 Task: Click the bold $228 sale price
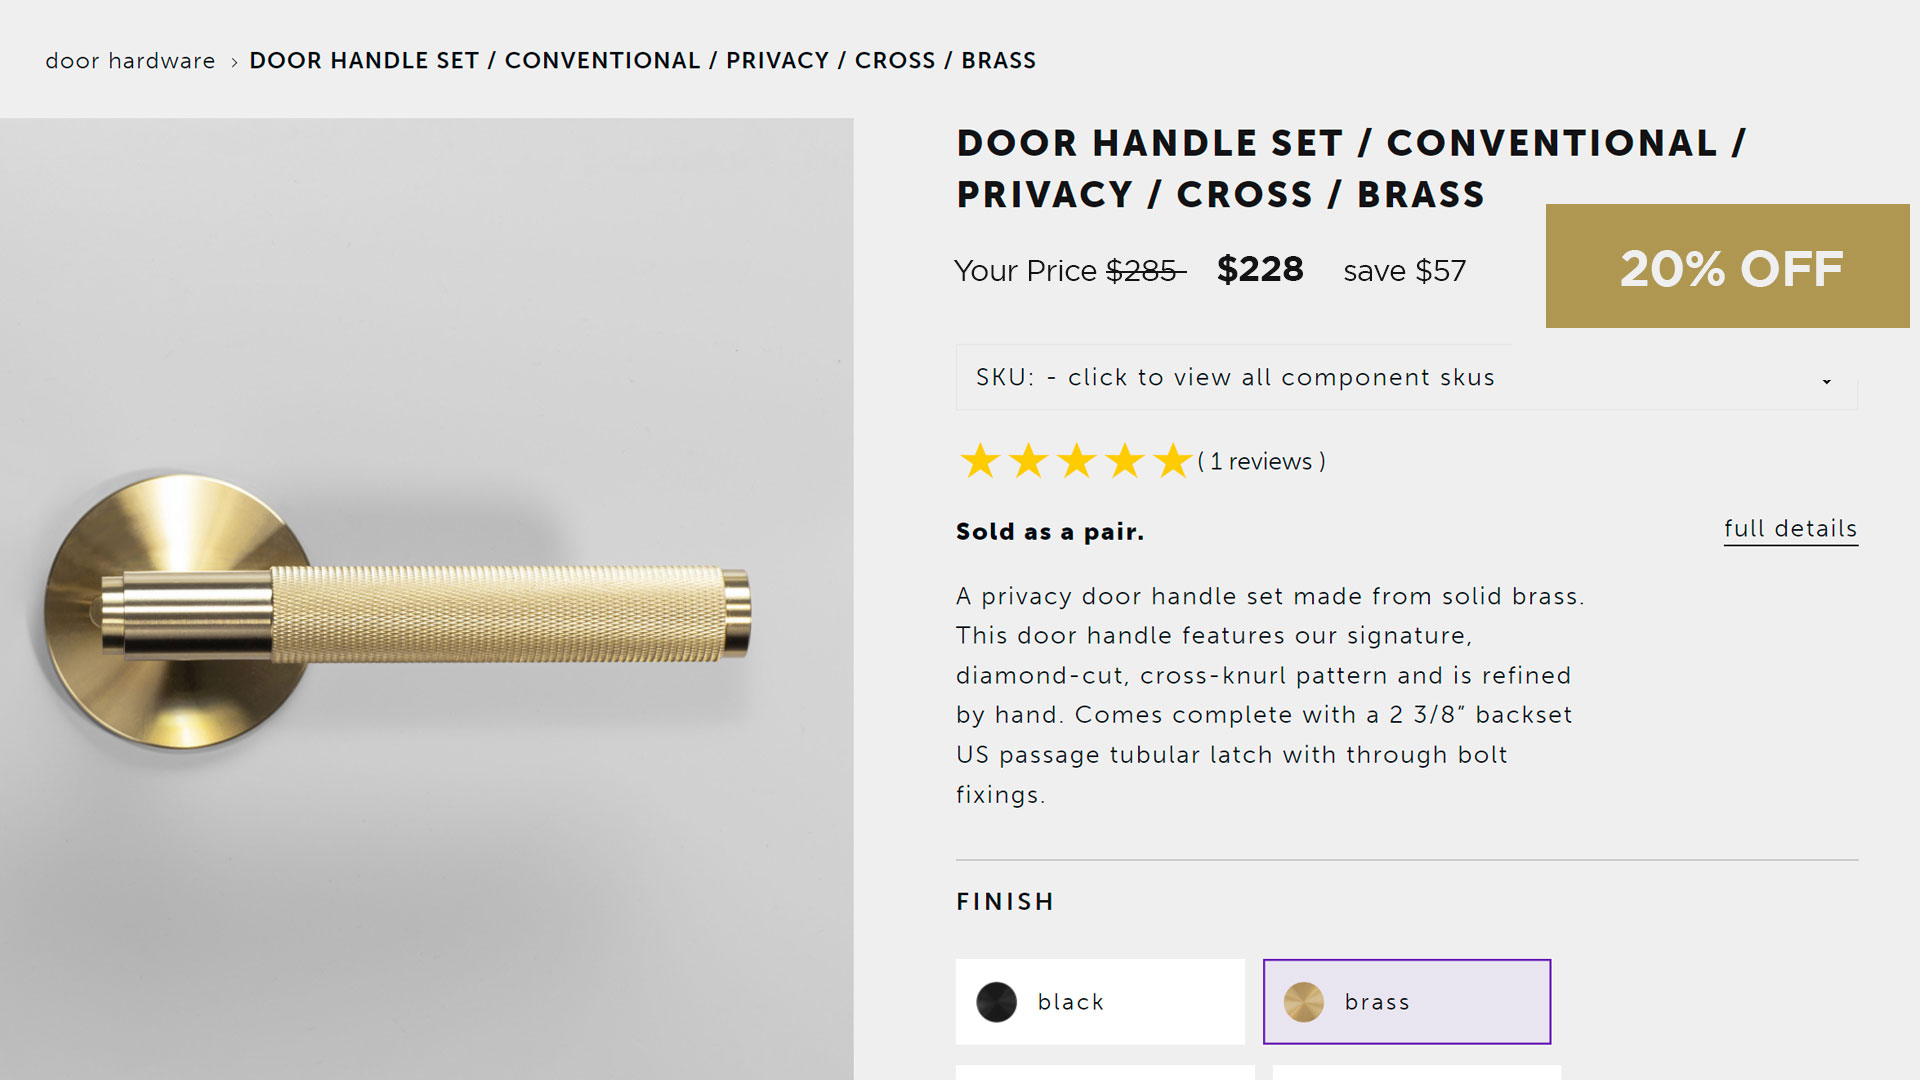tap(1260, 270)
